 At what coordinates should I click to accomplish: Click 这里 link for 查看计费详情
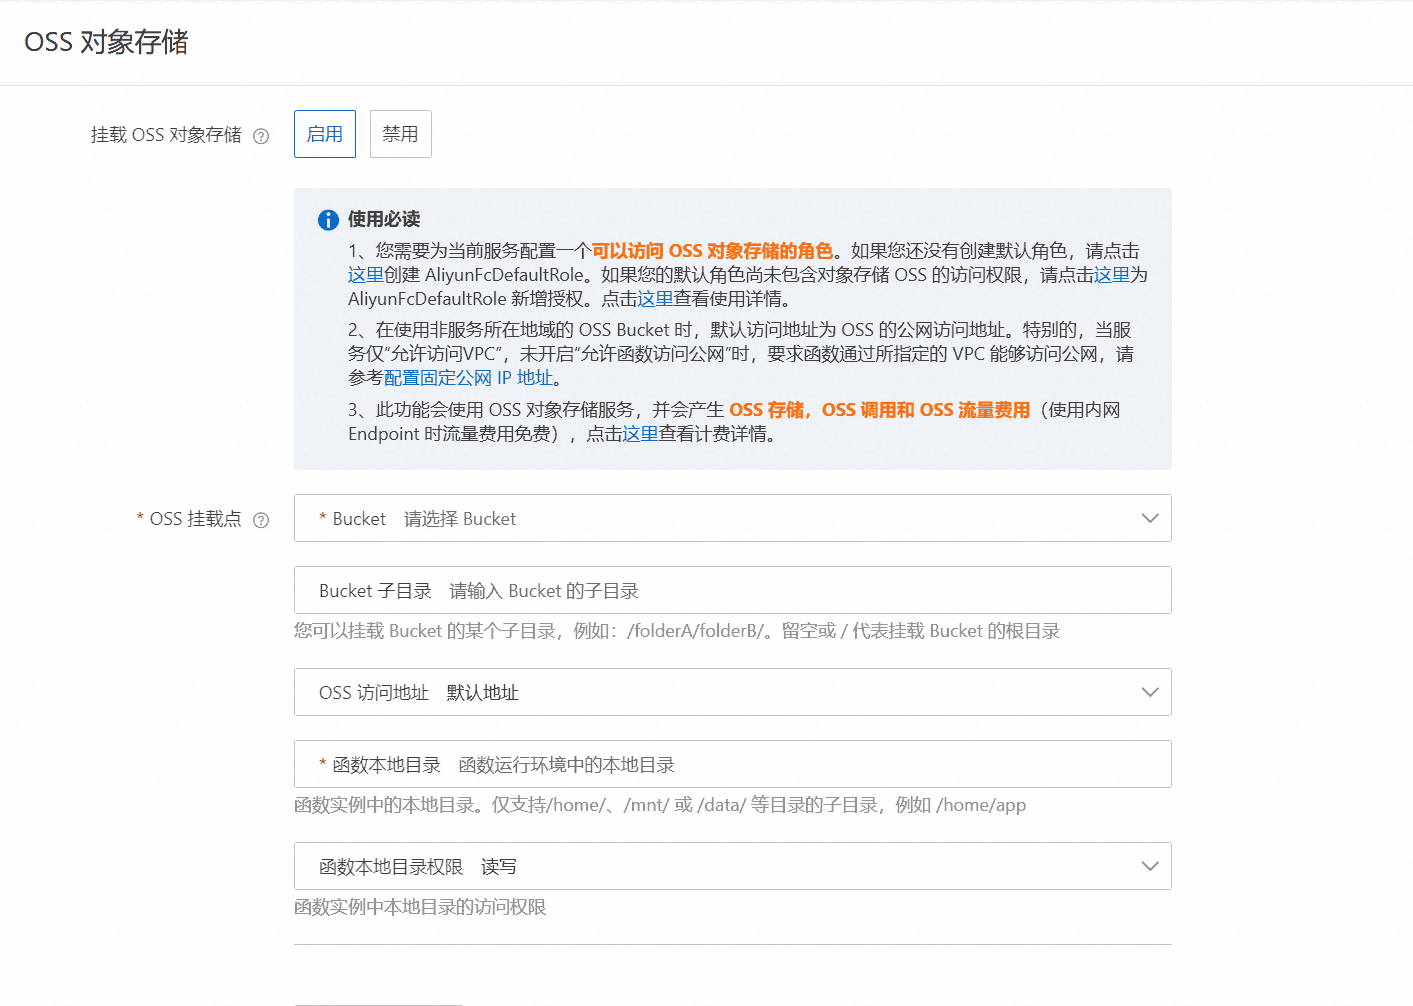pyautogui.click(x=640, y=434)
